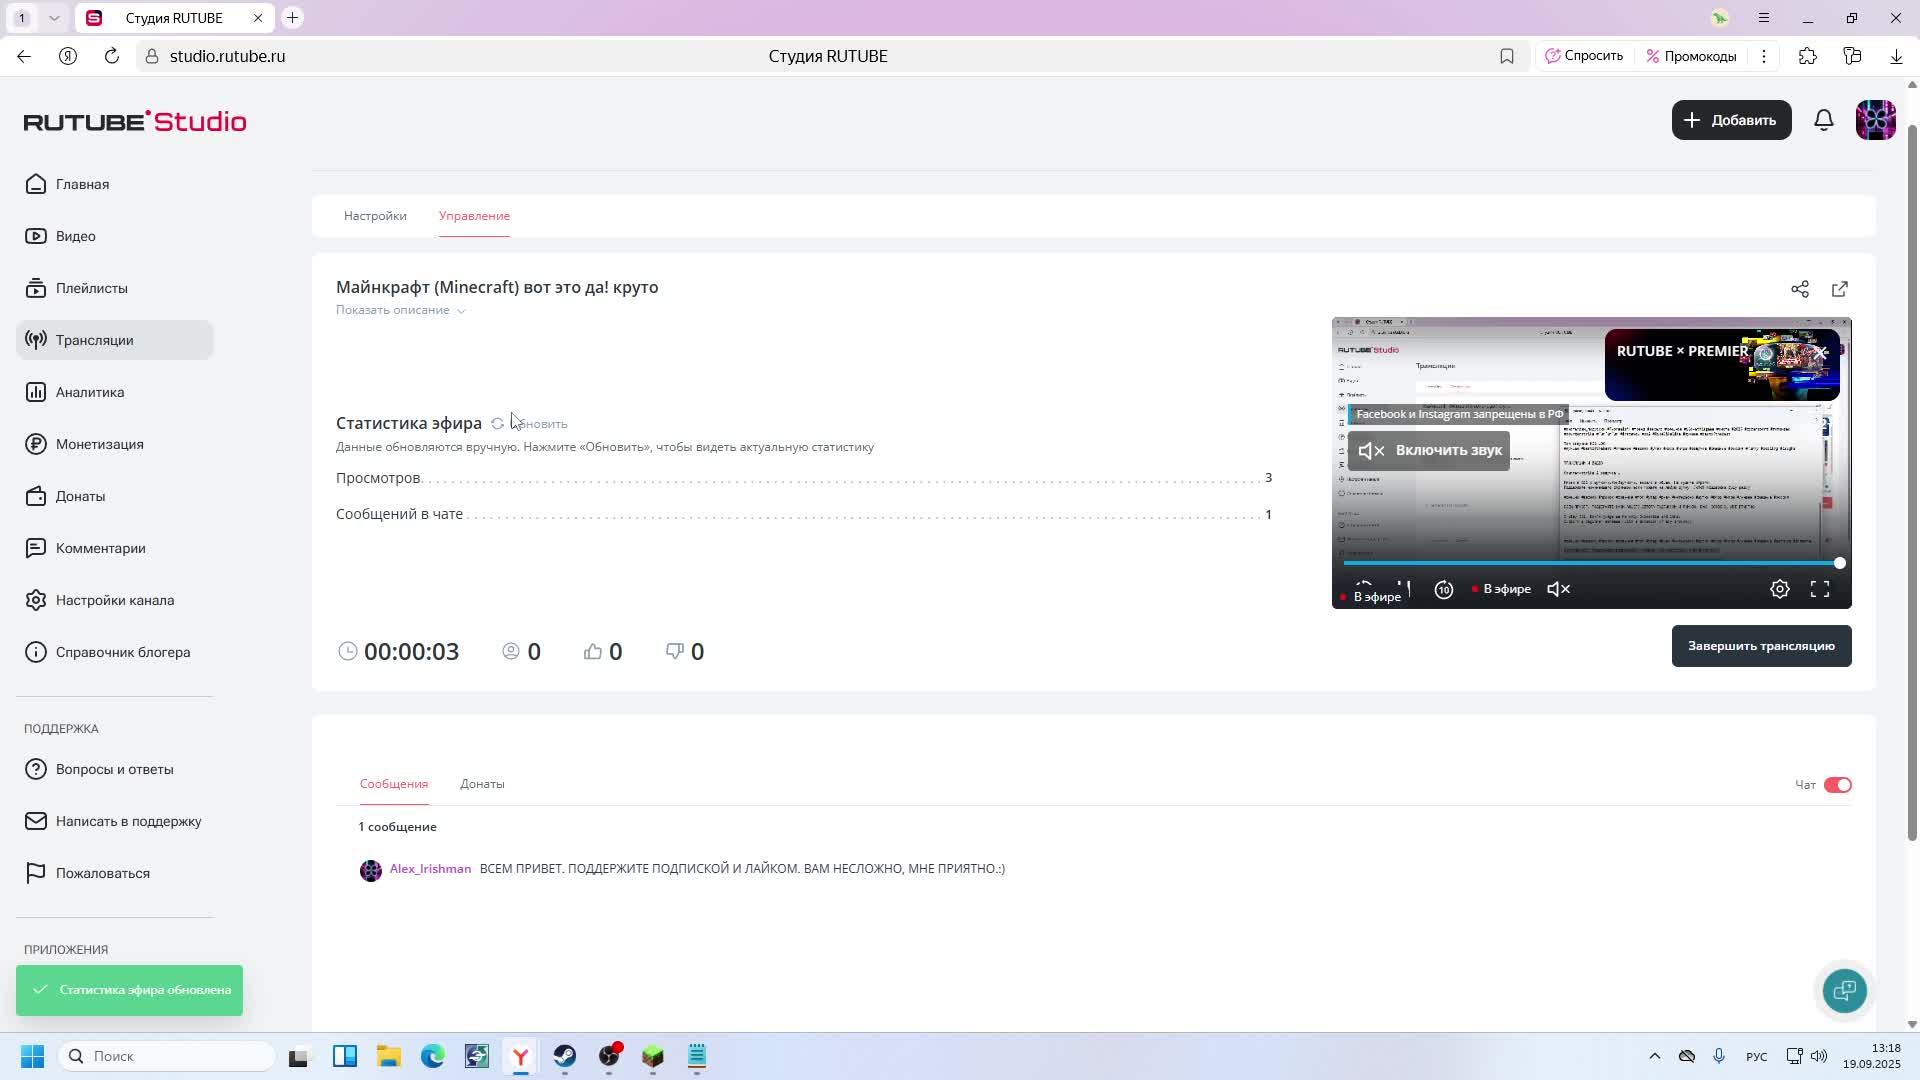
Task: Switch to the Донаты chat tab
Action: click(482, 784)
